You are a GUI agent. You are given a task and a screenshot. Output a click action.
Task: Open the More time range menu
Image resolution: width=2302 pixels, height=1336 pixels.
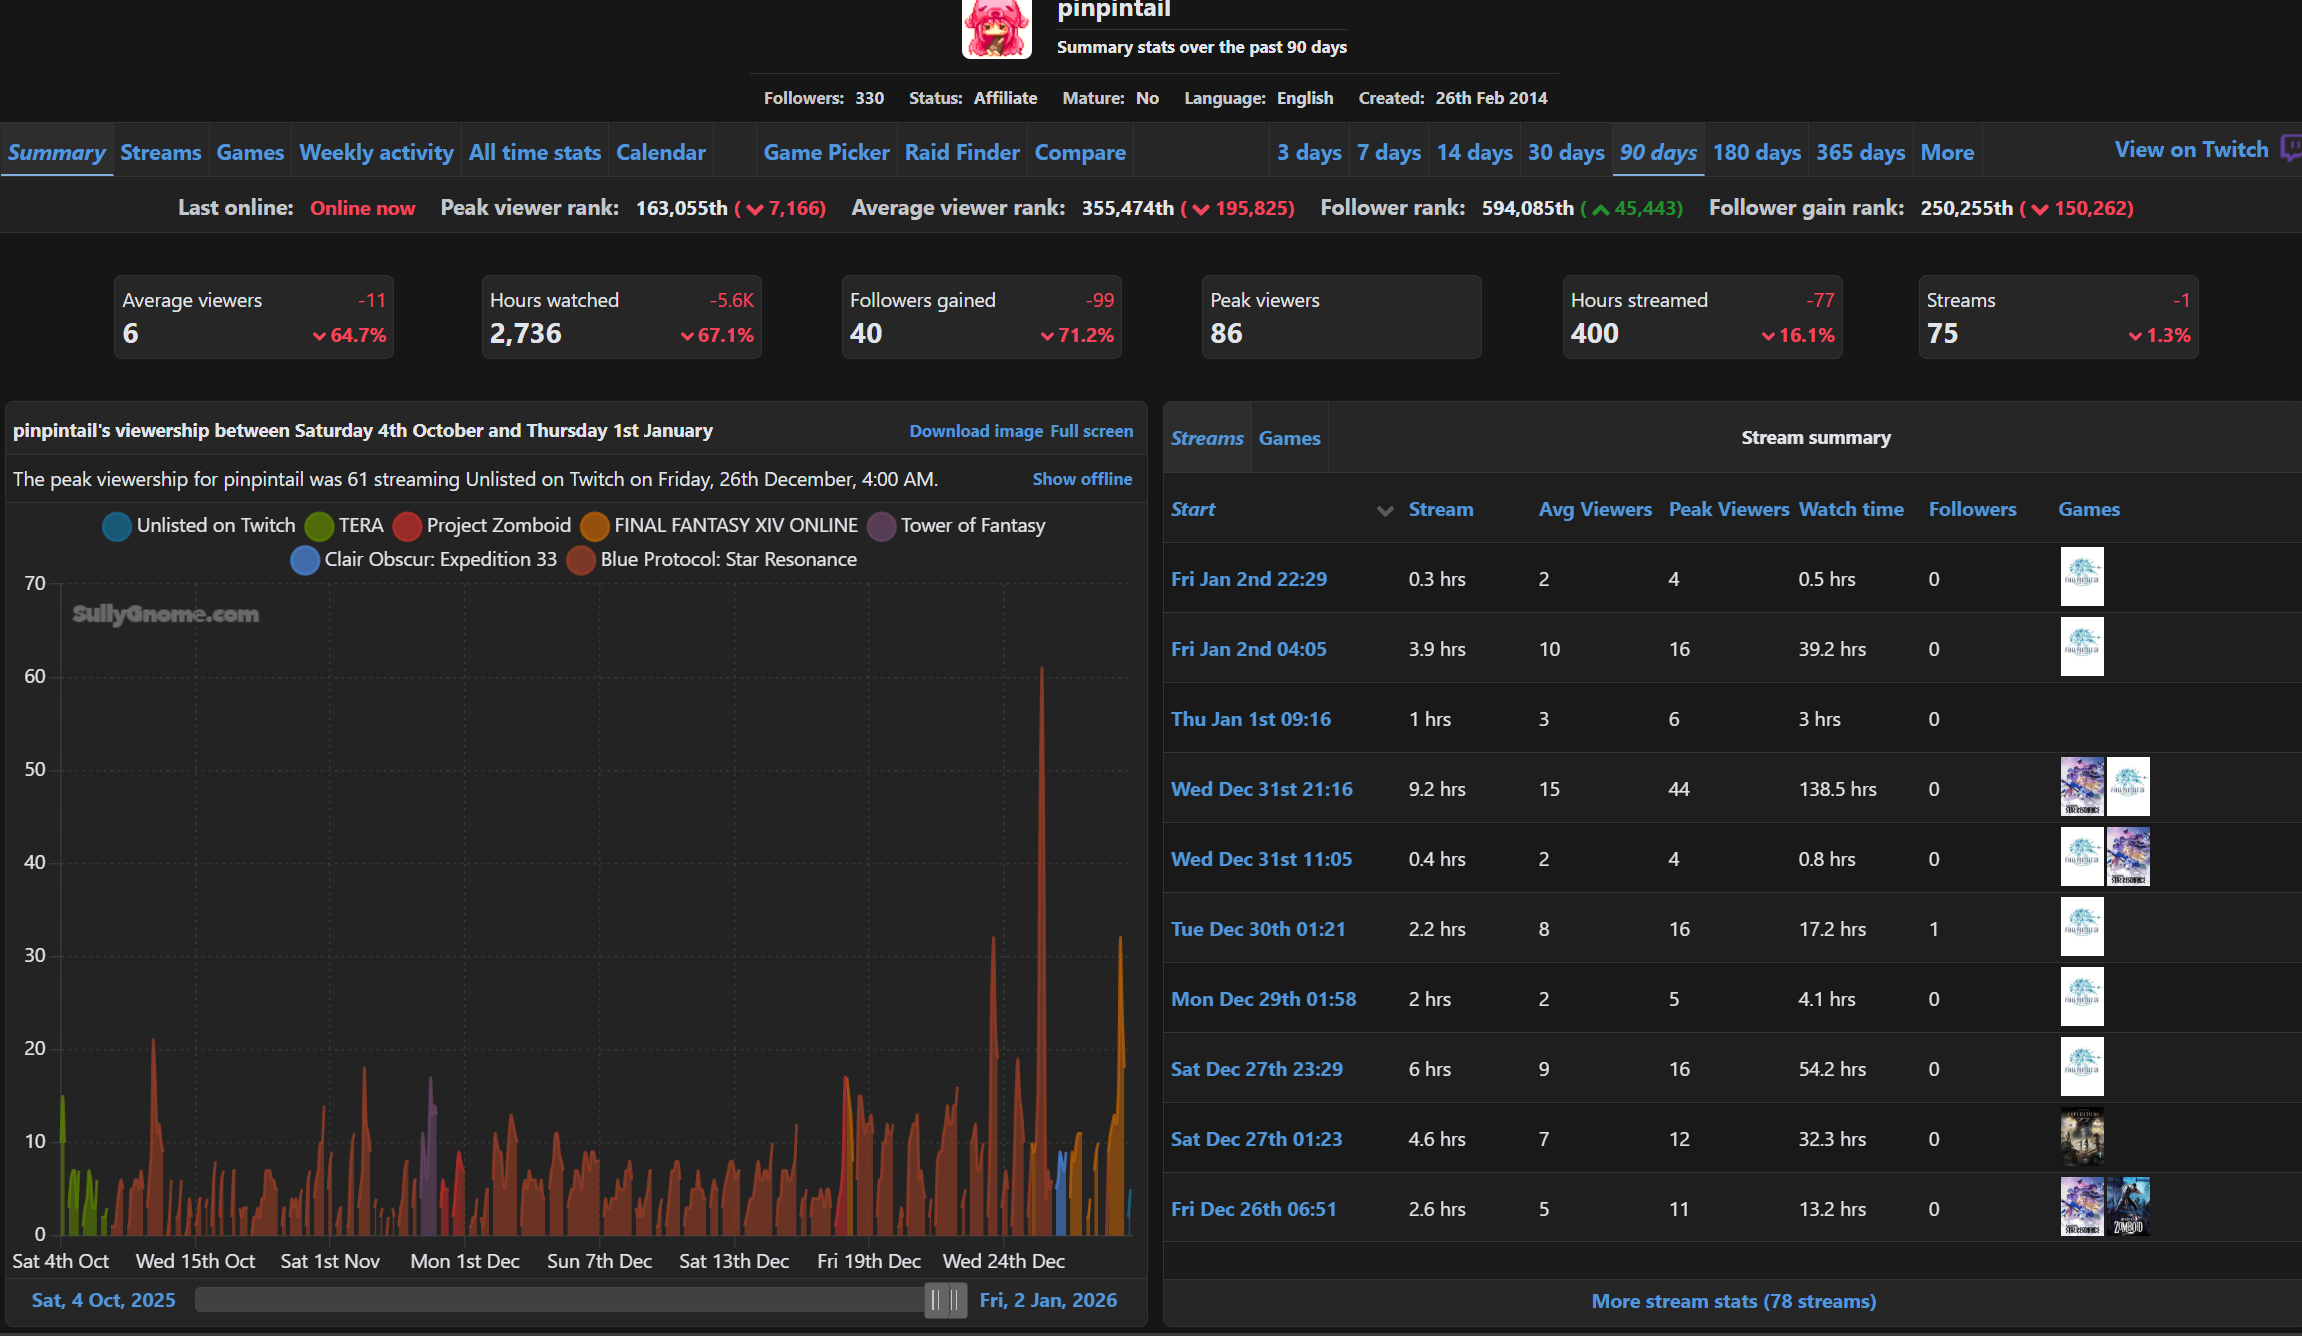[x=1947, y=152]
